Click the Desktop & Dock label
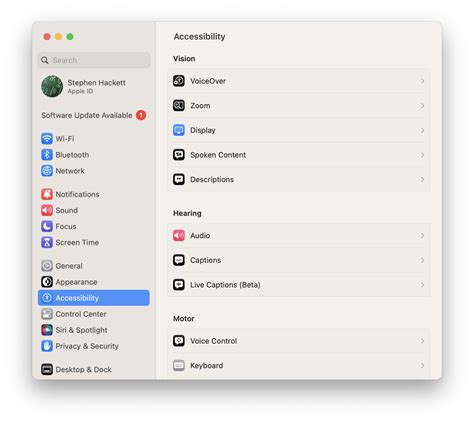Image resolution: width=474 pixels, height=422 pixels. (x=84, y=370)
